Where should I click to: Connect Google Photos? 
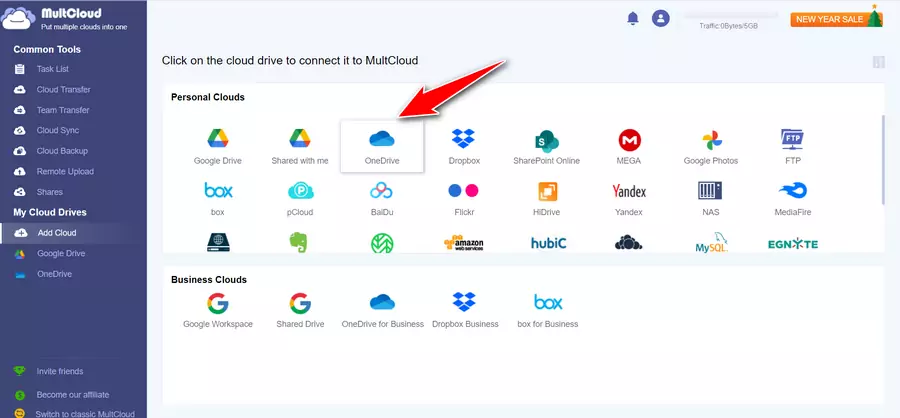tap(711, 146)
